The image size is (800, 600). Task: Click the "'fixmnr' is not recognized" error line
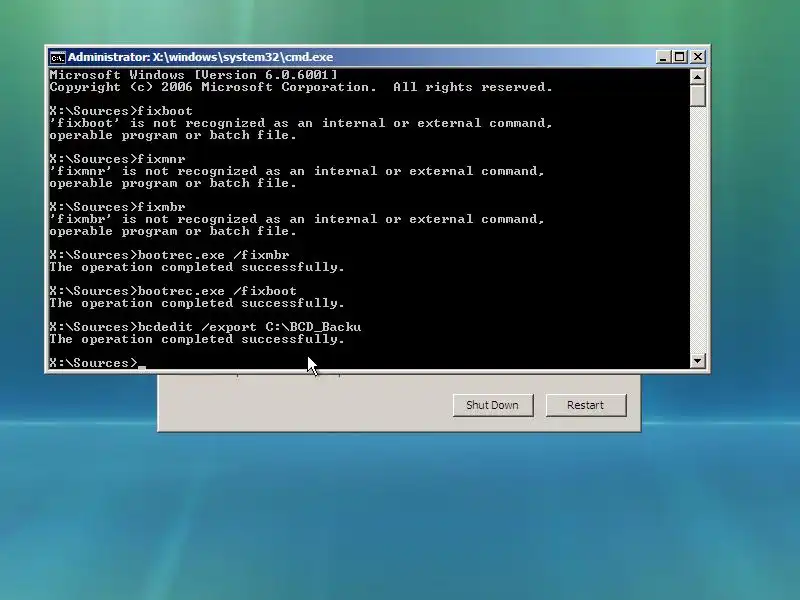pos(297,171)
